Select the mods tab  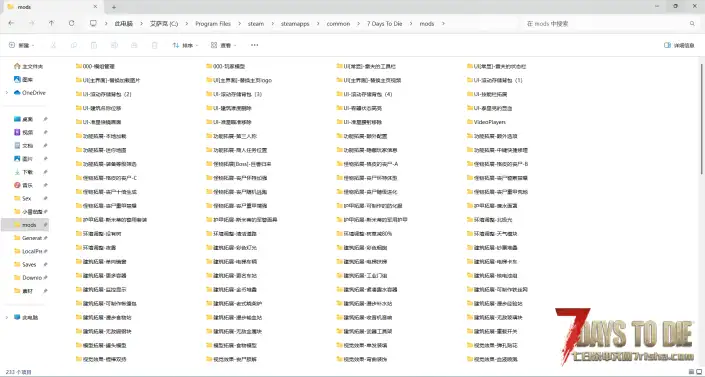tap(52, 7)
